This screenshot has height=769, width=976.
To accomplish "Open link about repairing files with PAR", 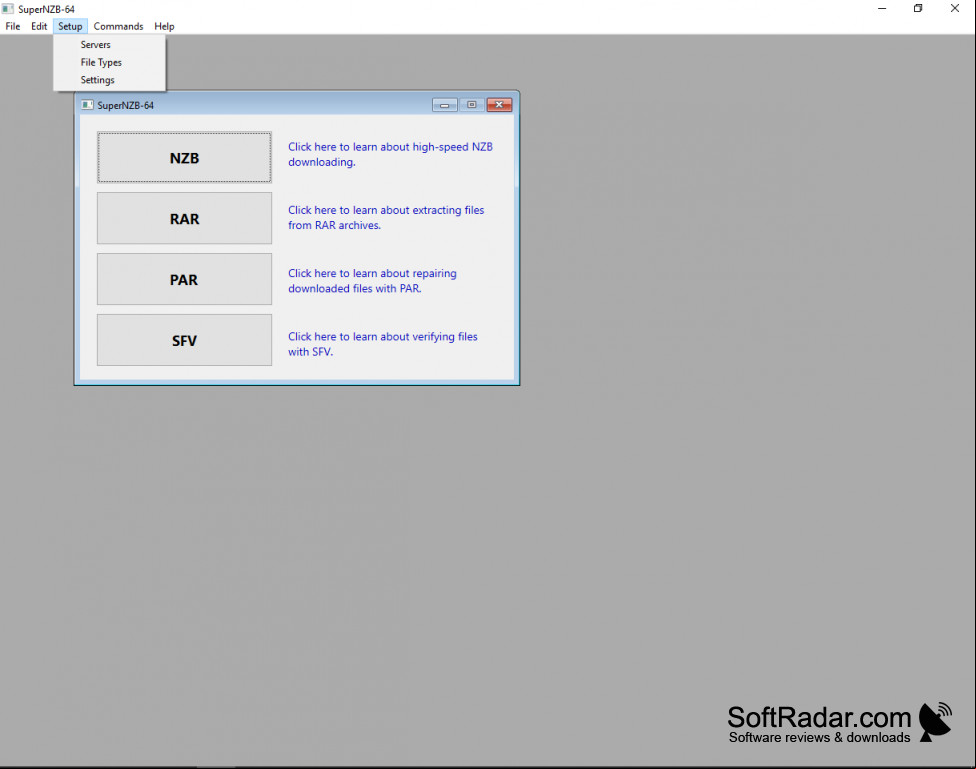I will click(x=372, y=281).
